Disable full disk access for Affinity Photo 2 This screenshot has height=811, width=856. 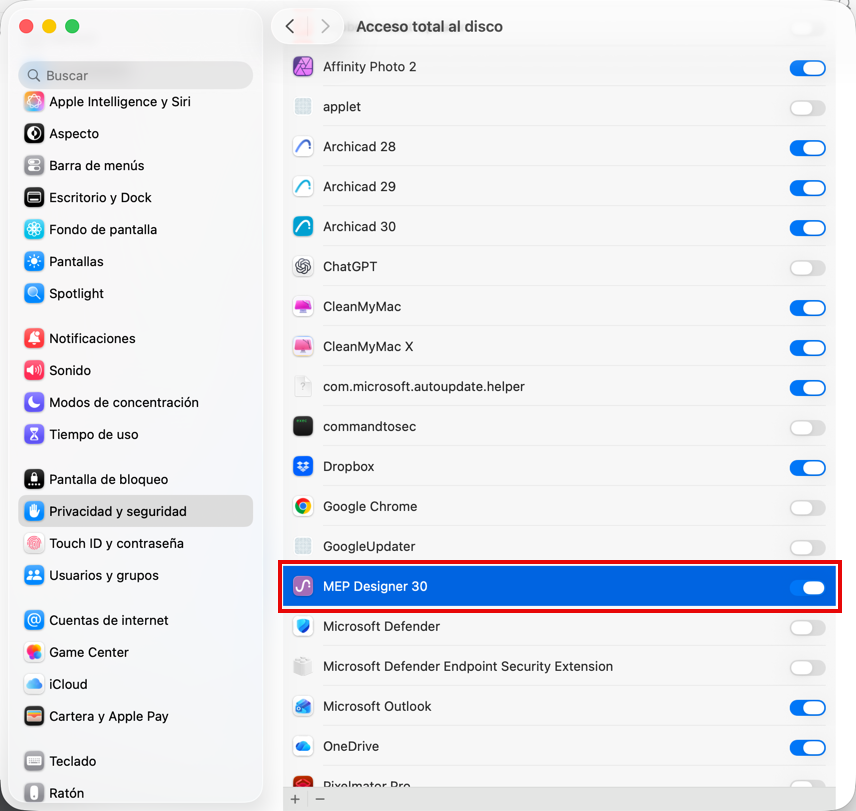[x=807, y=68]
